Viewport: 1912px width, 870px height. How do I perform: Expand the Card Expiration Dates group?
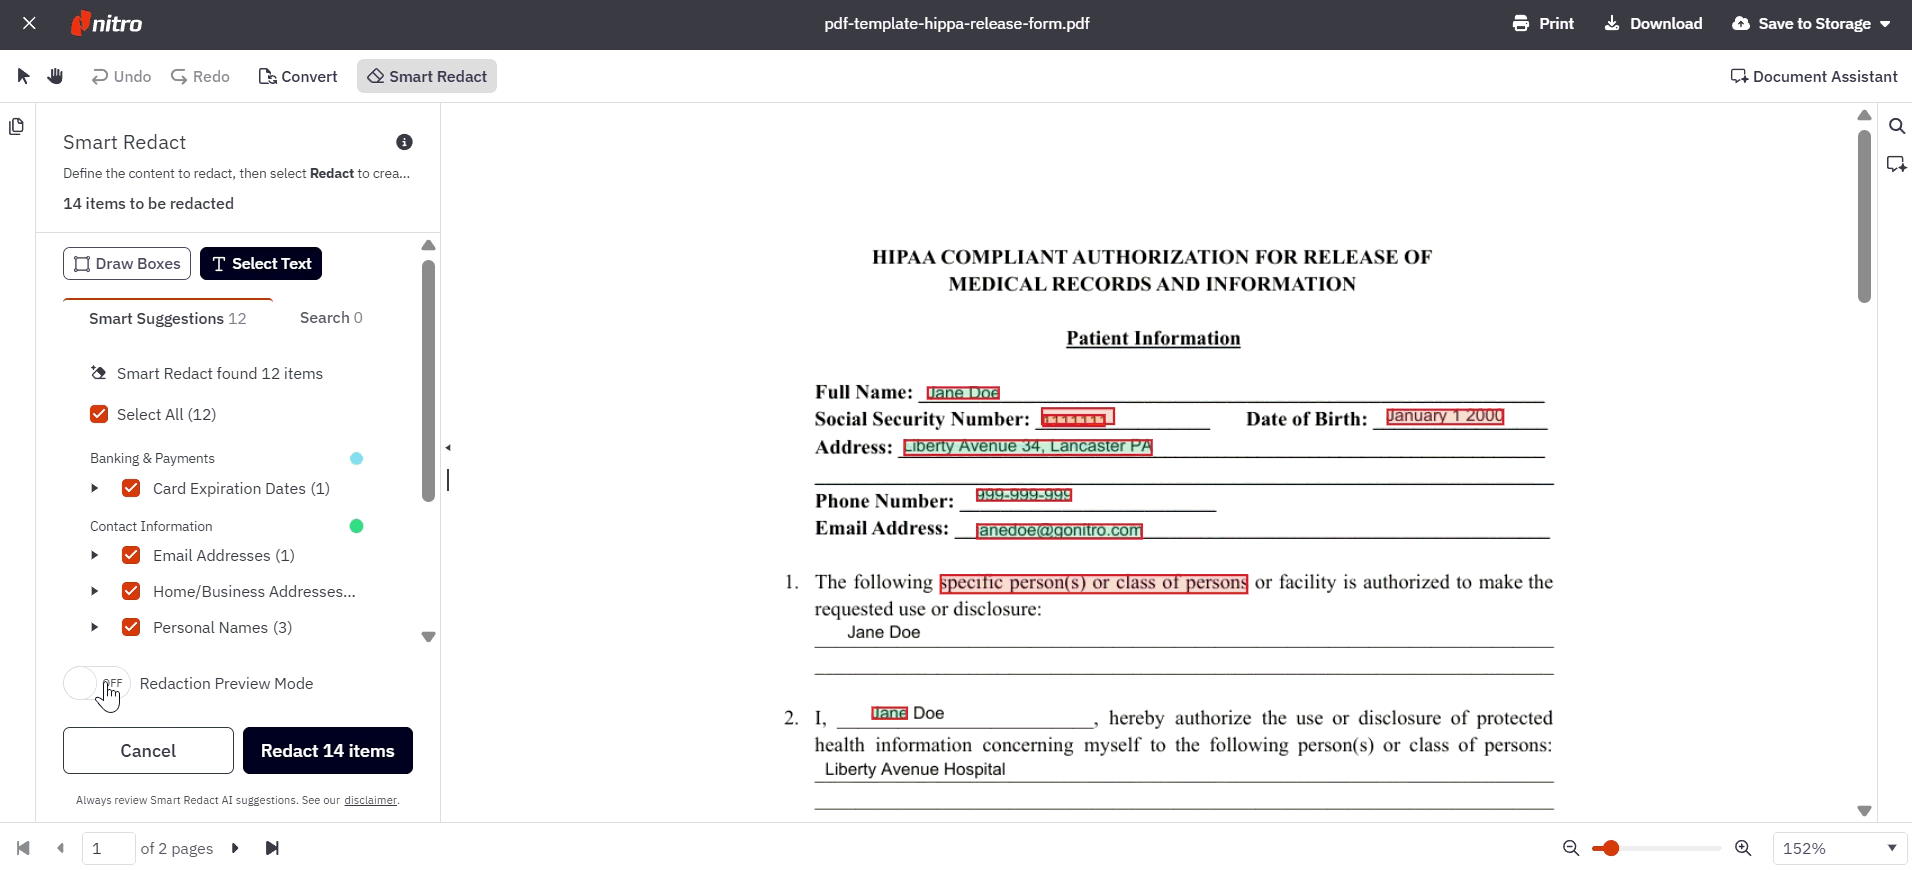coord(95,489)
